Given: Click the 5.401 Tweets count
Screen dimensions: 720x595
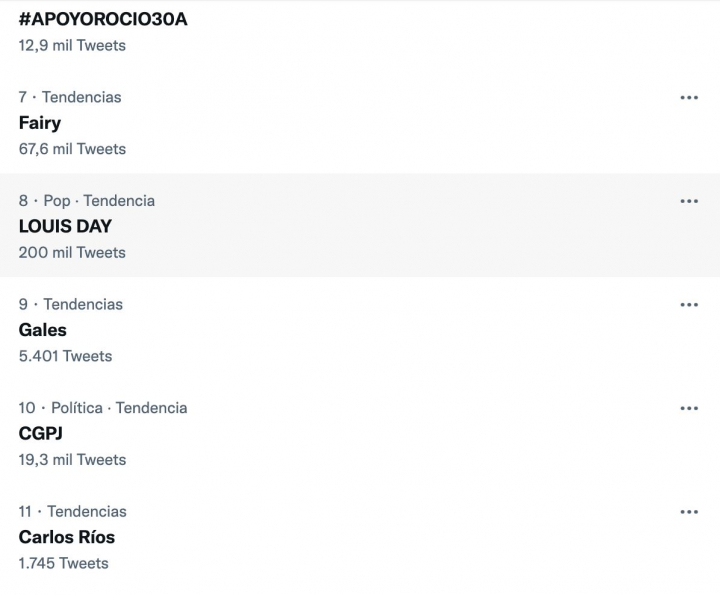Looking at the screenshot, I should [65, 356].
